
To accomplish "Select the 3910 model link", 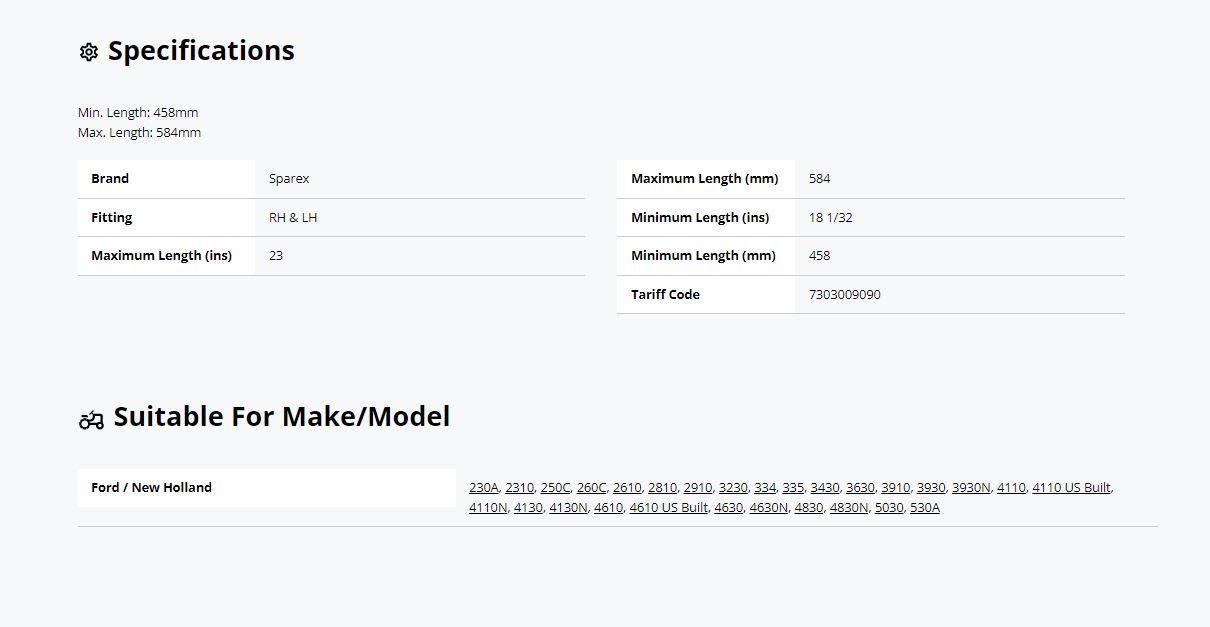I will point(895,487).
